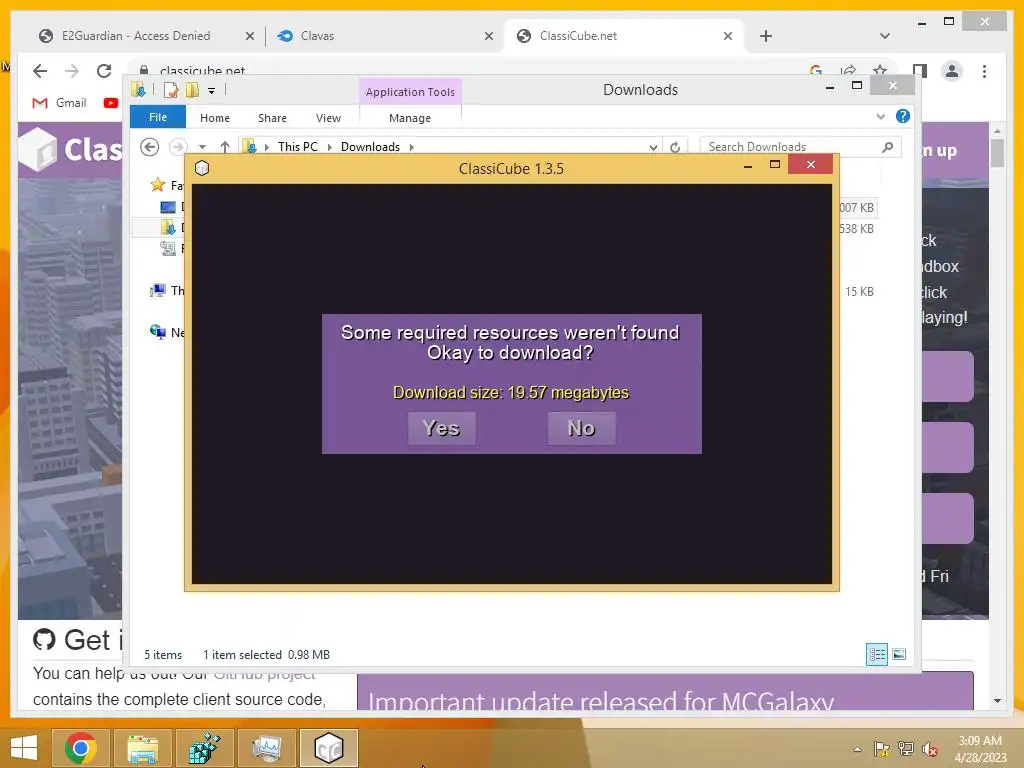Share this page from Chrome toolbar
Image resolution: width=1024 pixels, height=768 pixels.
click(x=848, y=71)
